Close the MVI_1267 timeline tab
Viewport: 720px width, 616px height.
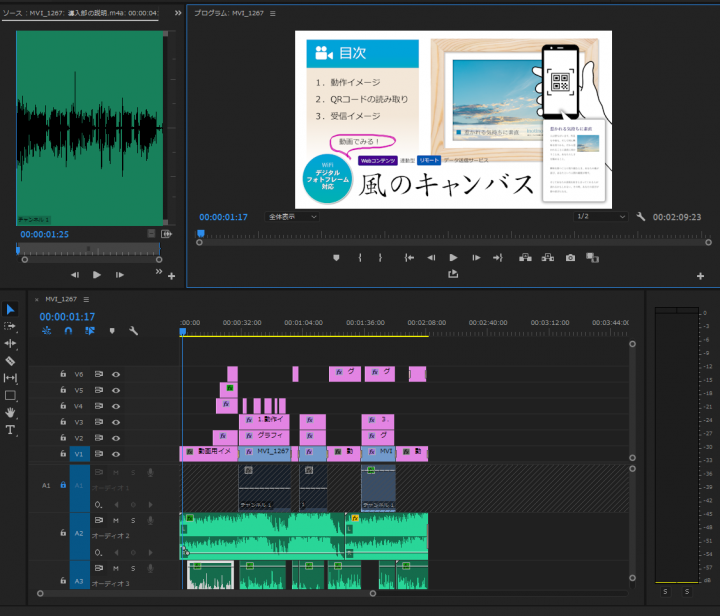(x=37, y=300)
